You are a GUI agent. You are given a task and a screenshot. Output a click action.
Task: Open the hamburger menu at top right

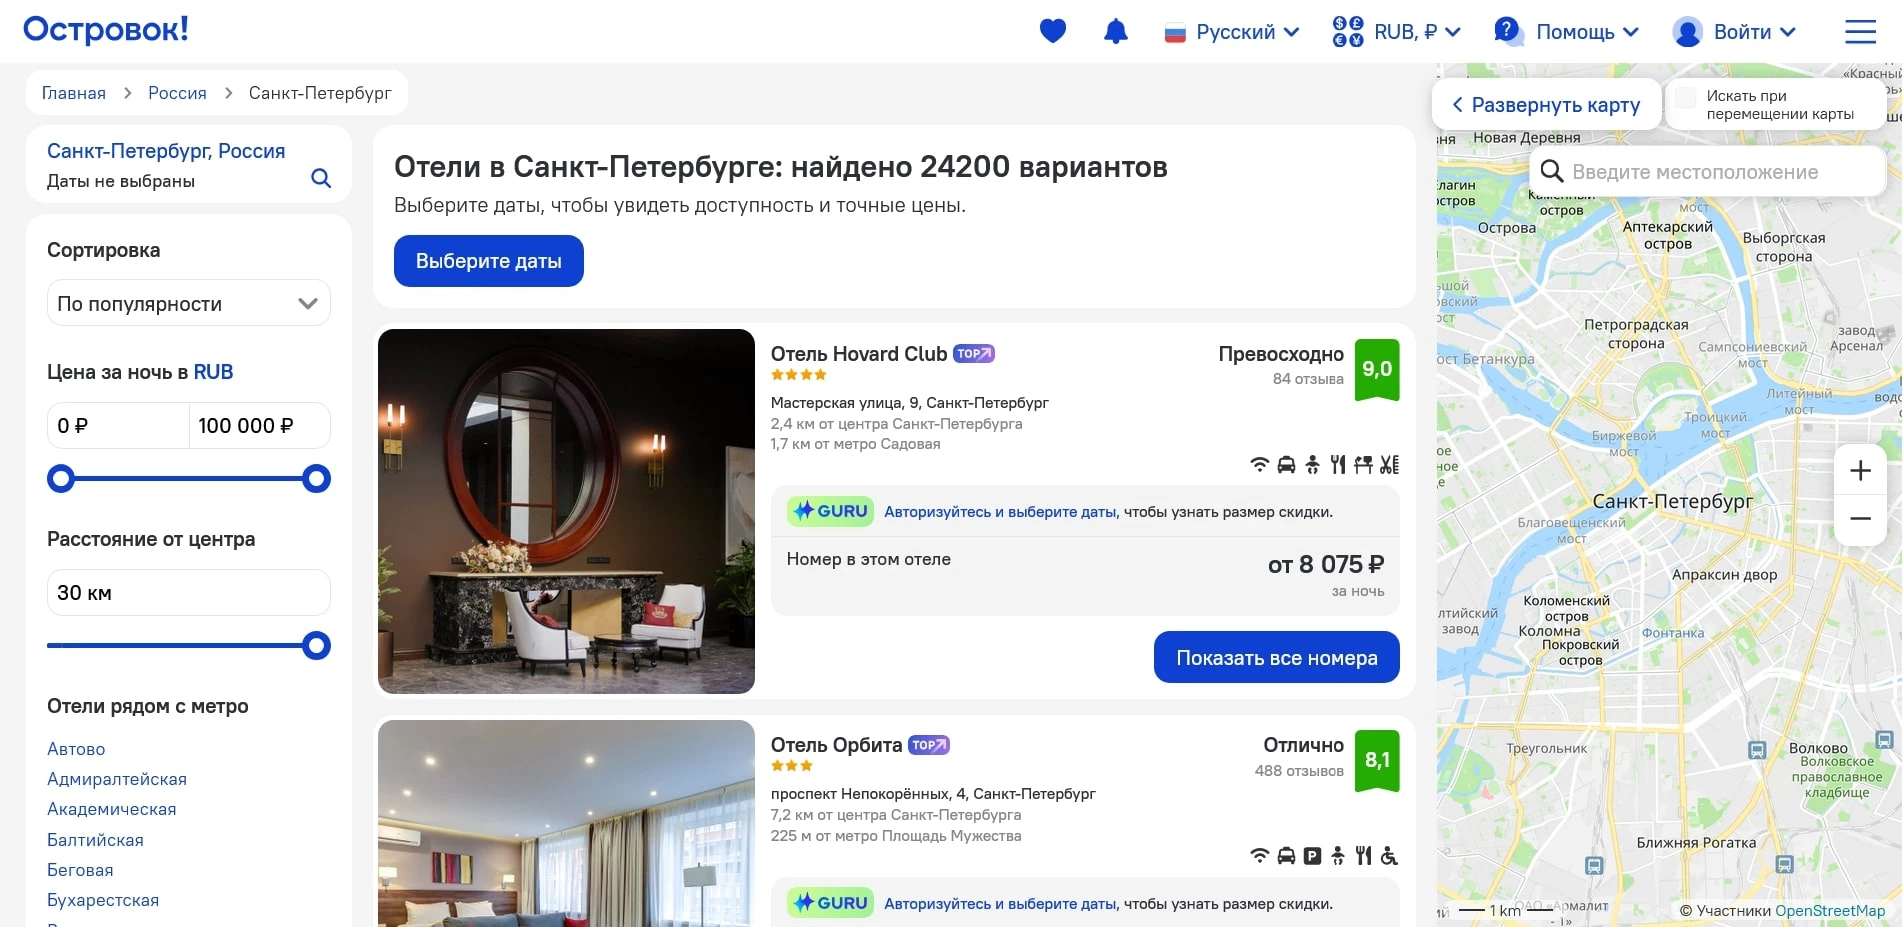[1860, 31]
